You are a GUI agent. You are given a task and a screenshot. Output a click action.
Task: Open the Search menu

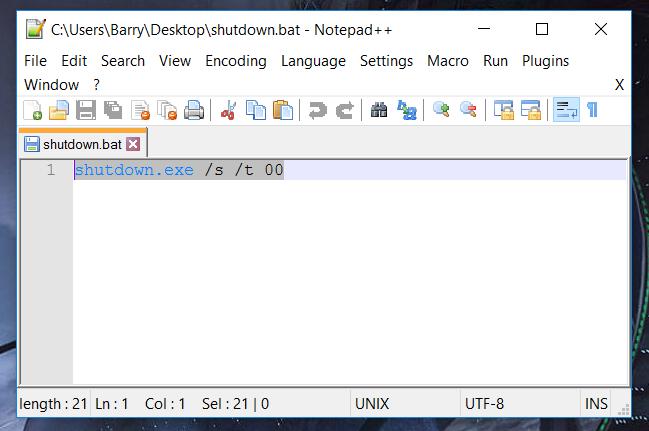click(x=123, y=61)
